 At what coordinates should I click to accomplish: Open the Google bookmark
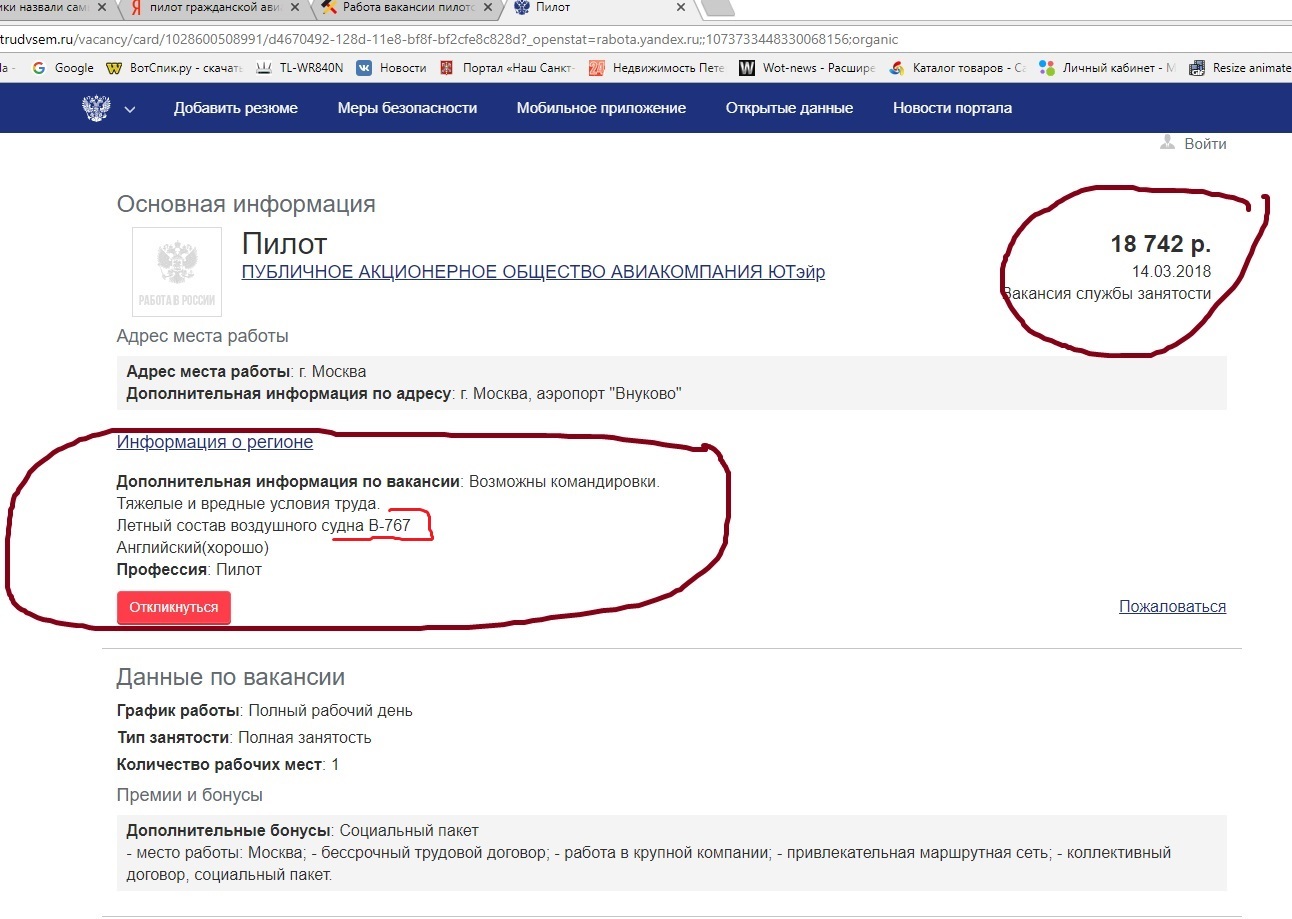point(63,68)
